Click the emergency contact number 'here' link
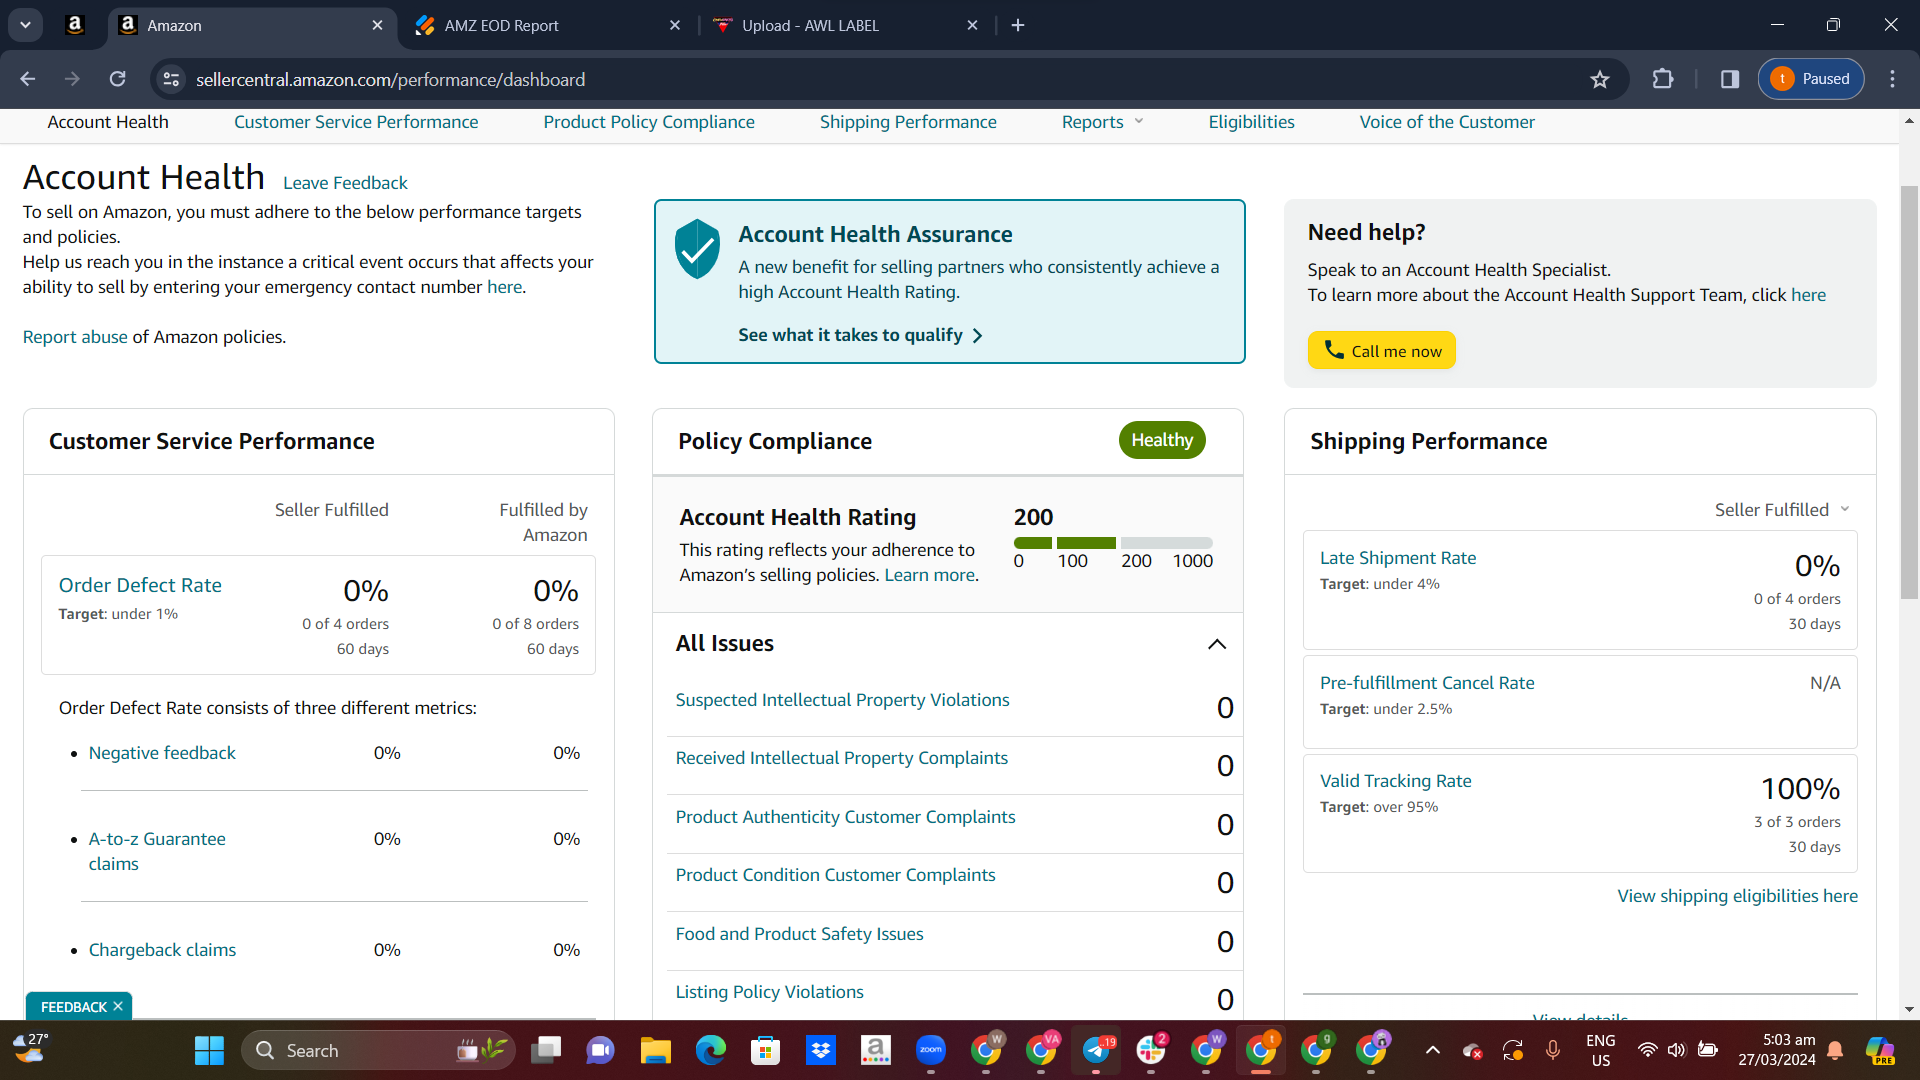The width and height of the screenshot is (1920, 1080). 504,287
